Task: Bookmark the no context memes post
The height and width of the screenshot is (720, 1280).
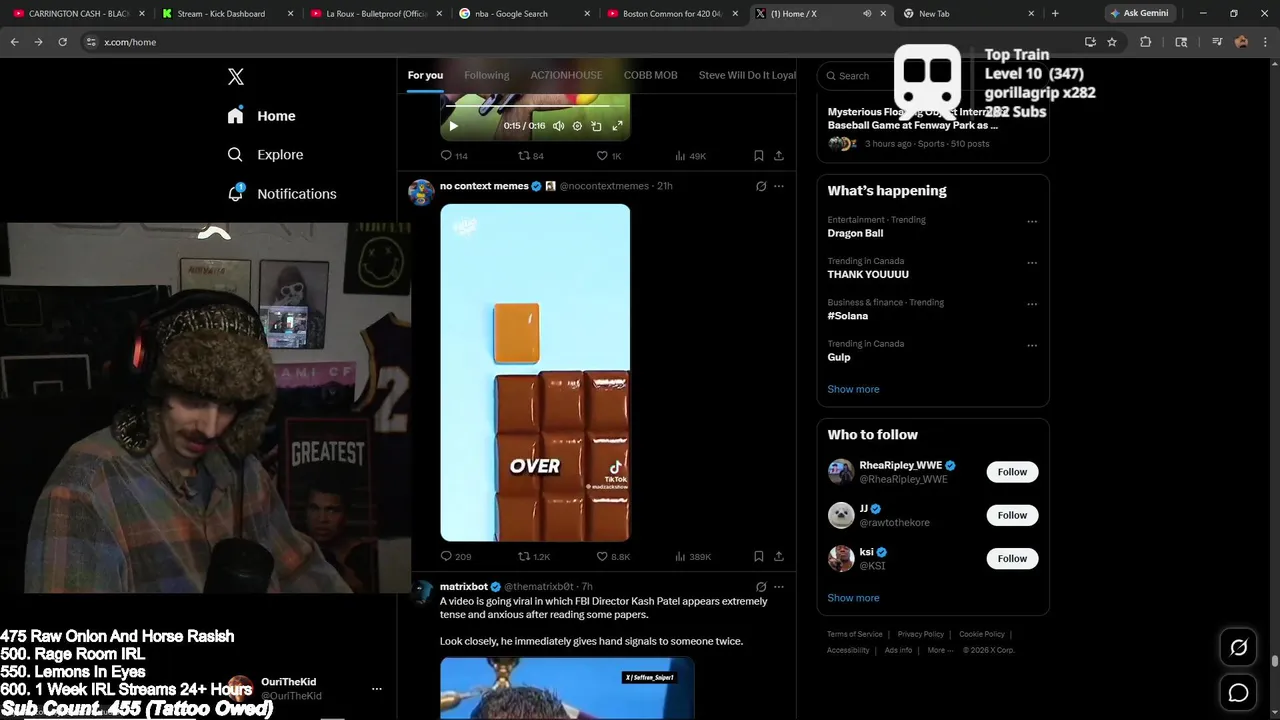Action: click(759, 557)
